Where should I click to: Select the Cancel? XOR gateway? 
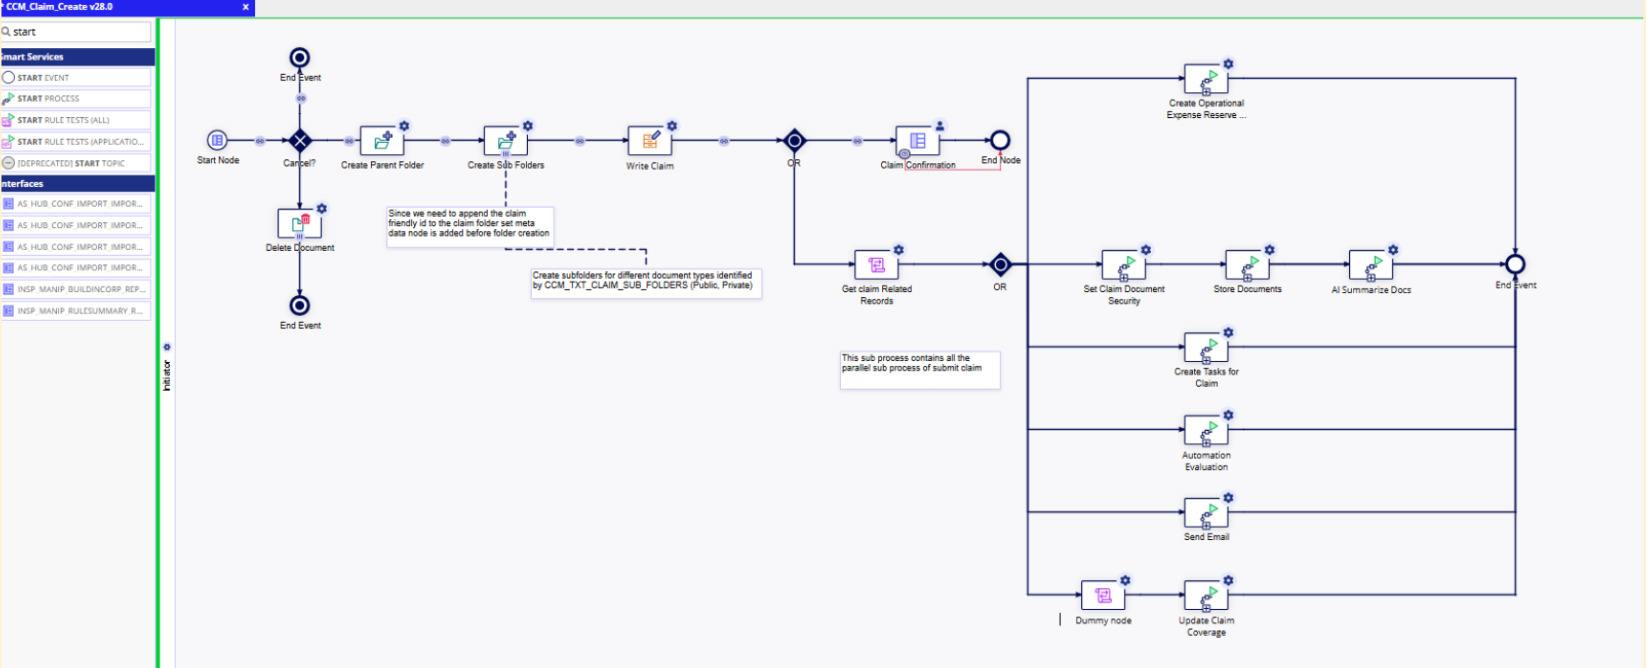click(x=300, y=141)
